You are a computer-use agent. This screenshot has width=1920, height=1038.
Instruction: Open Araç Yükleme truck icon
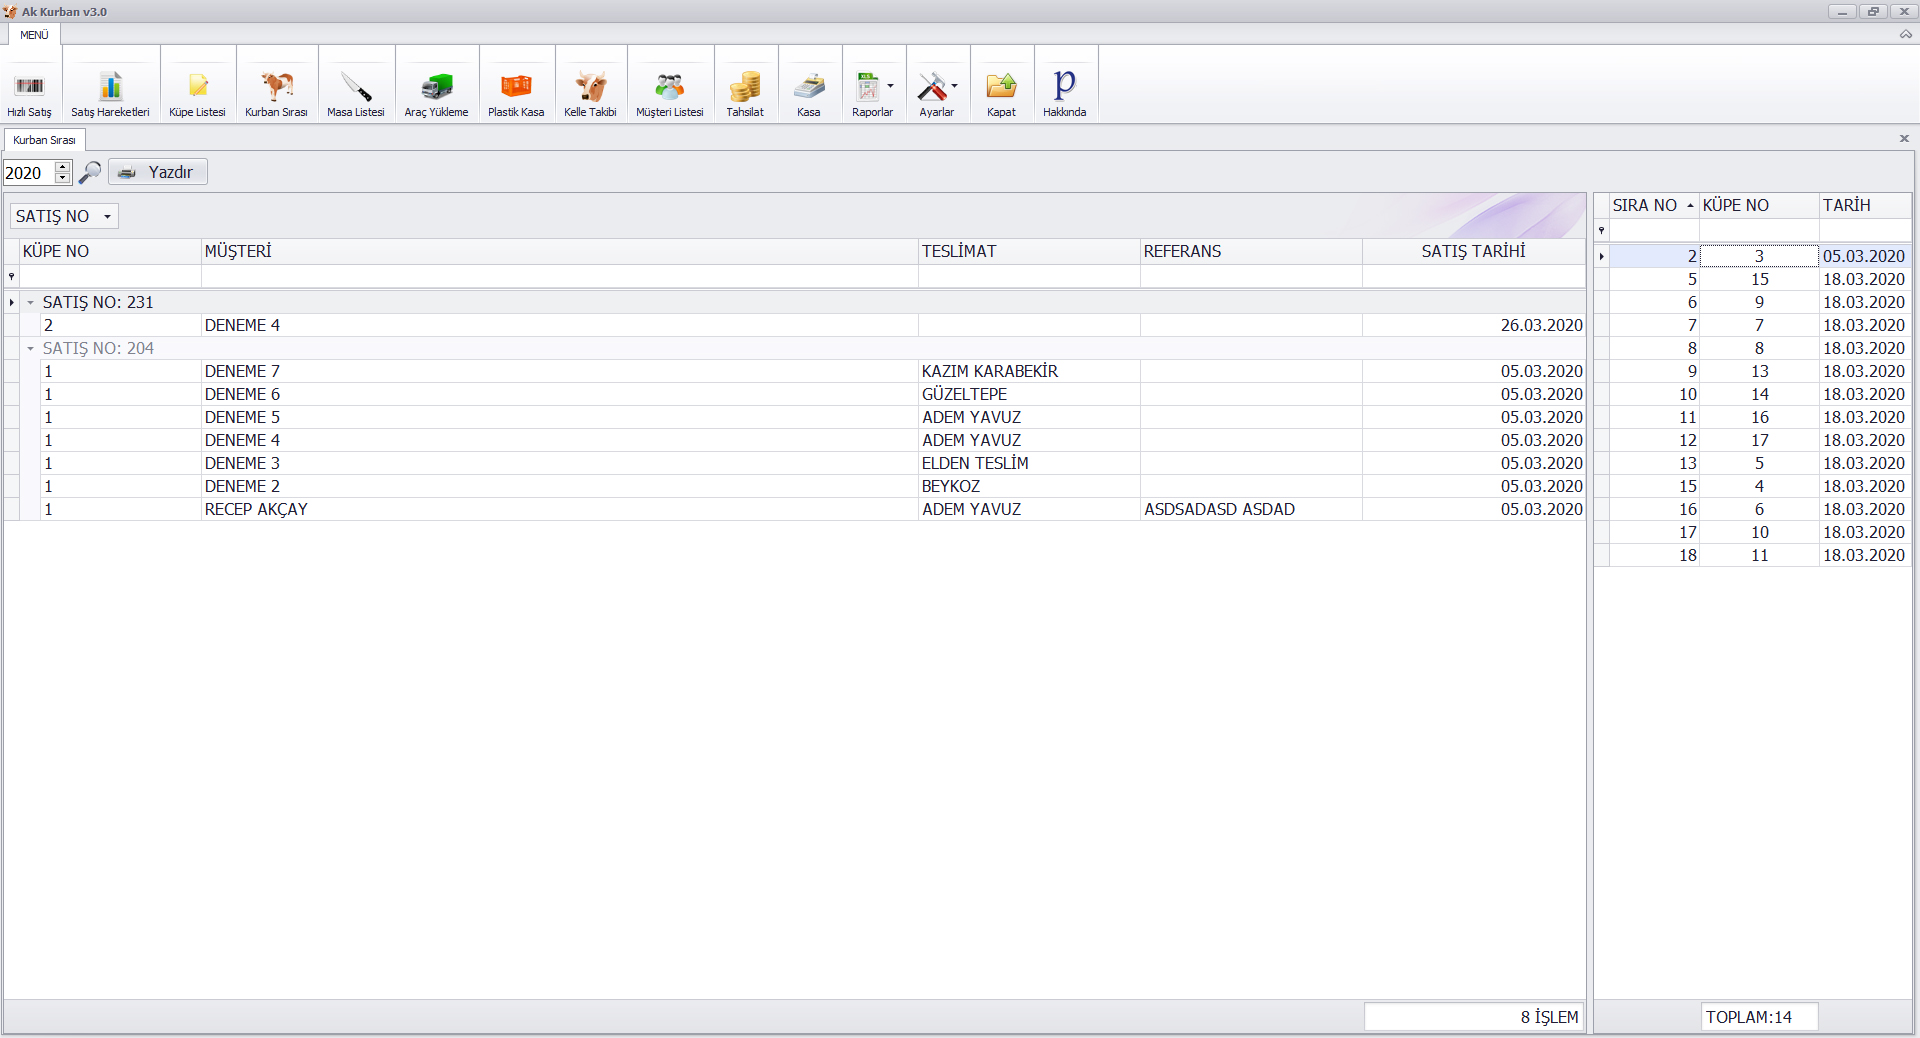coord(436,87)
